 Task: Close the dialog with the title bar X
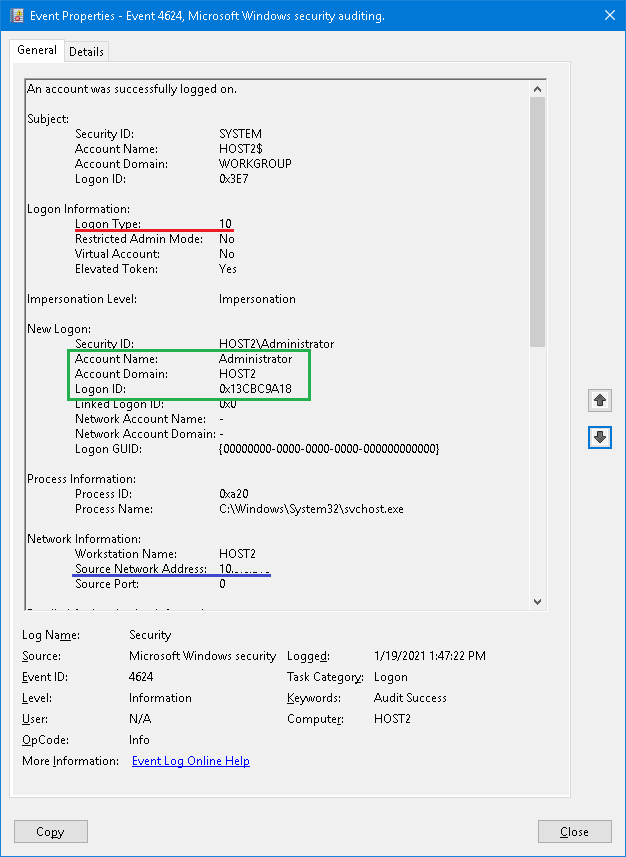click(x=610, y=16)
